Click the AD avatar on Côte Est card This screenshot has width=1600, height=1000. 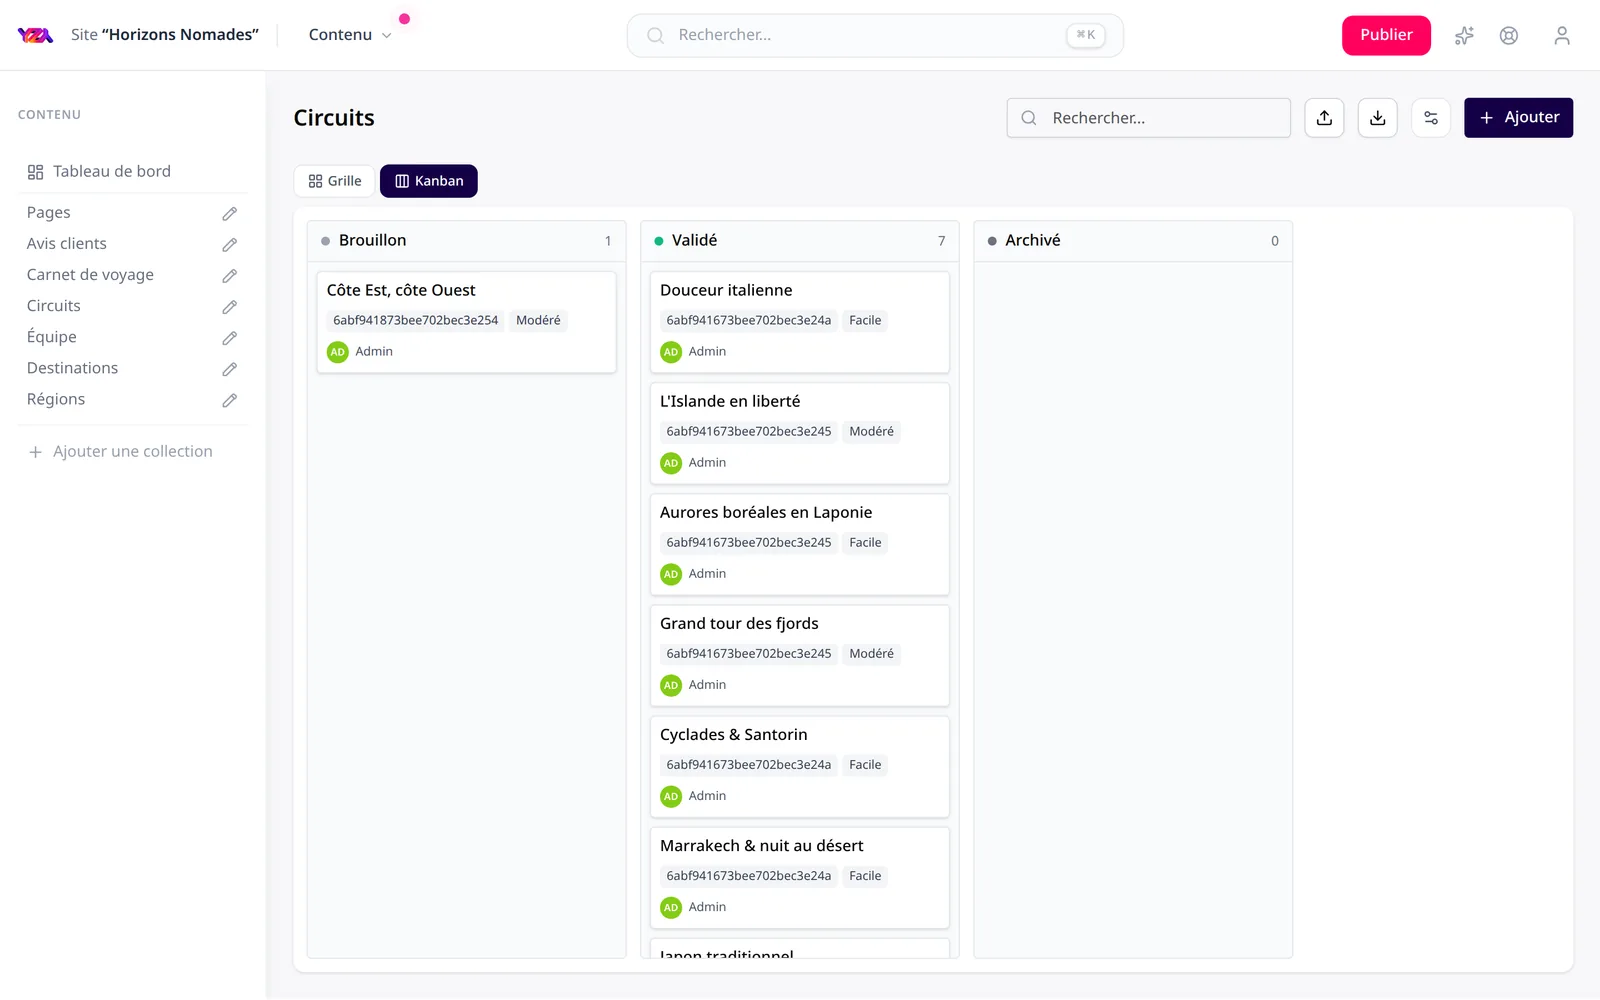(338, 352)
